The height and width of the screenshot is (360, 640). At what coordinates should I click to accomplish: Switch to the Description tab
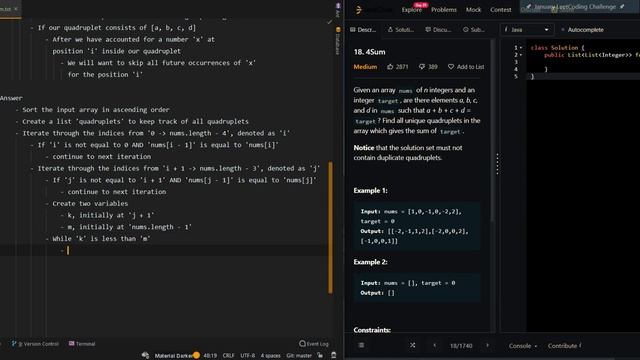click(x=363, y=30)
